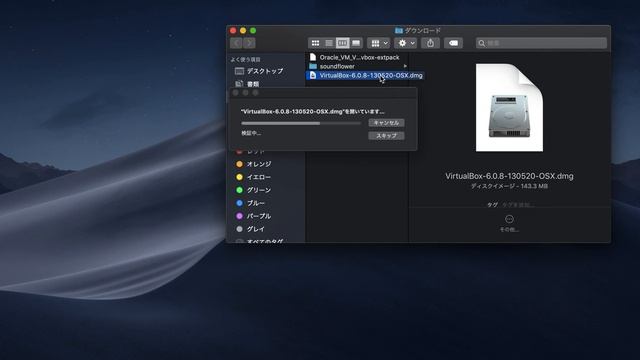Go forward with Finder forward arrow
This screenshot has height=360, width=640.
249,43
